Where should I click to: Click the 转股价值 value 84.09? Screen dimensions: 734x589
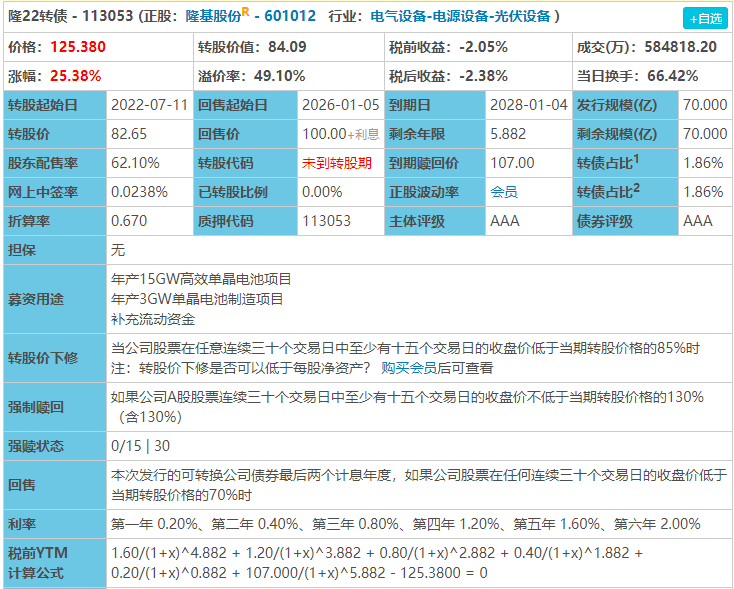(287, 47)
